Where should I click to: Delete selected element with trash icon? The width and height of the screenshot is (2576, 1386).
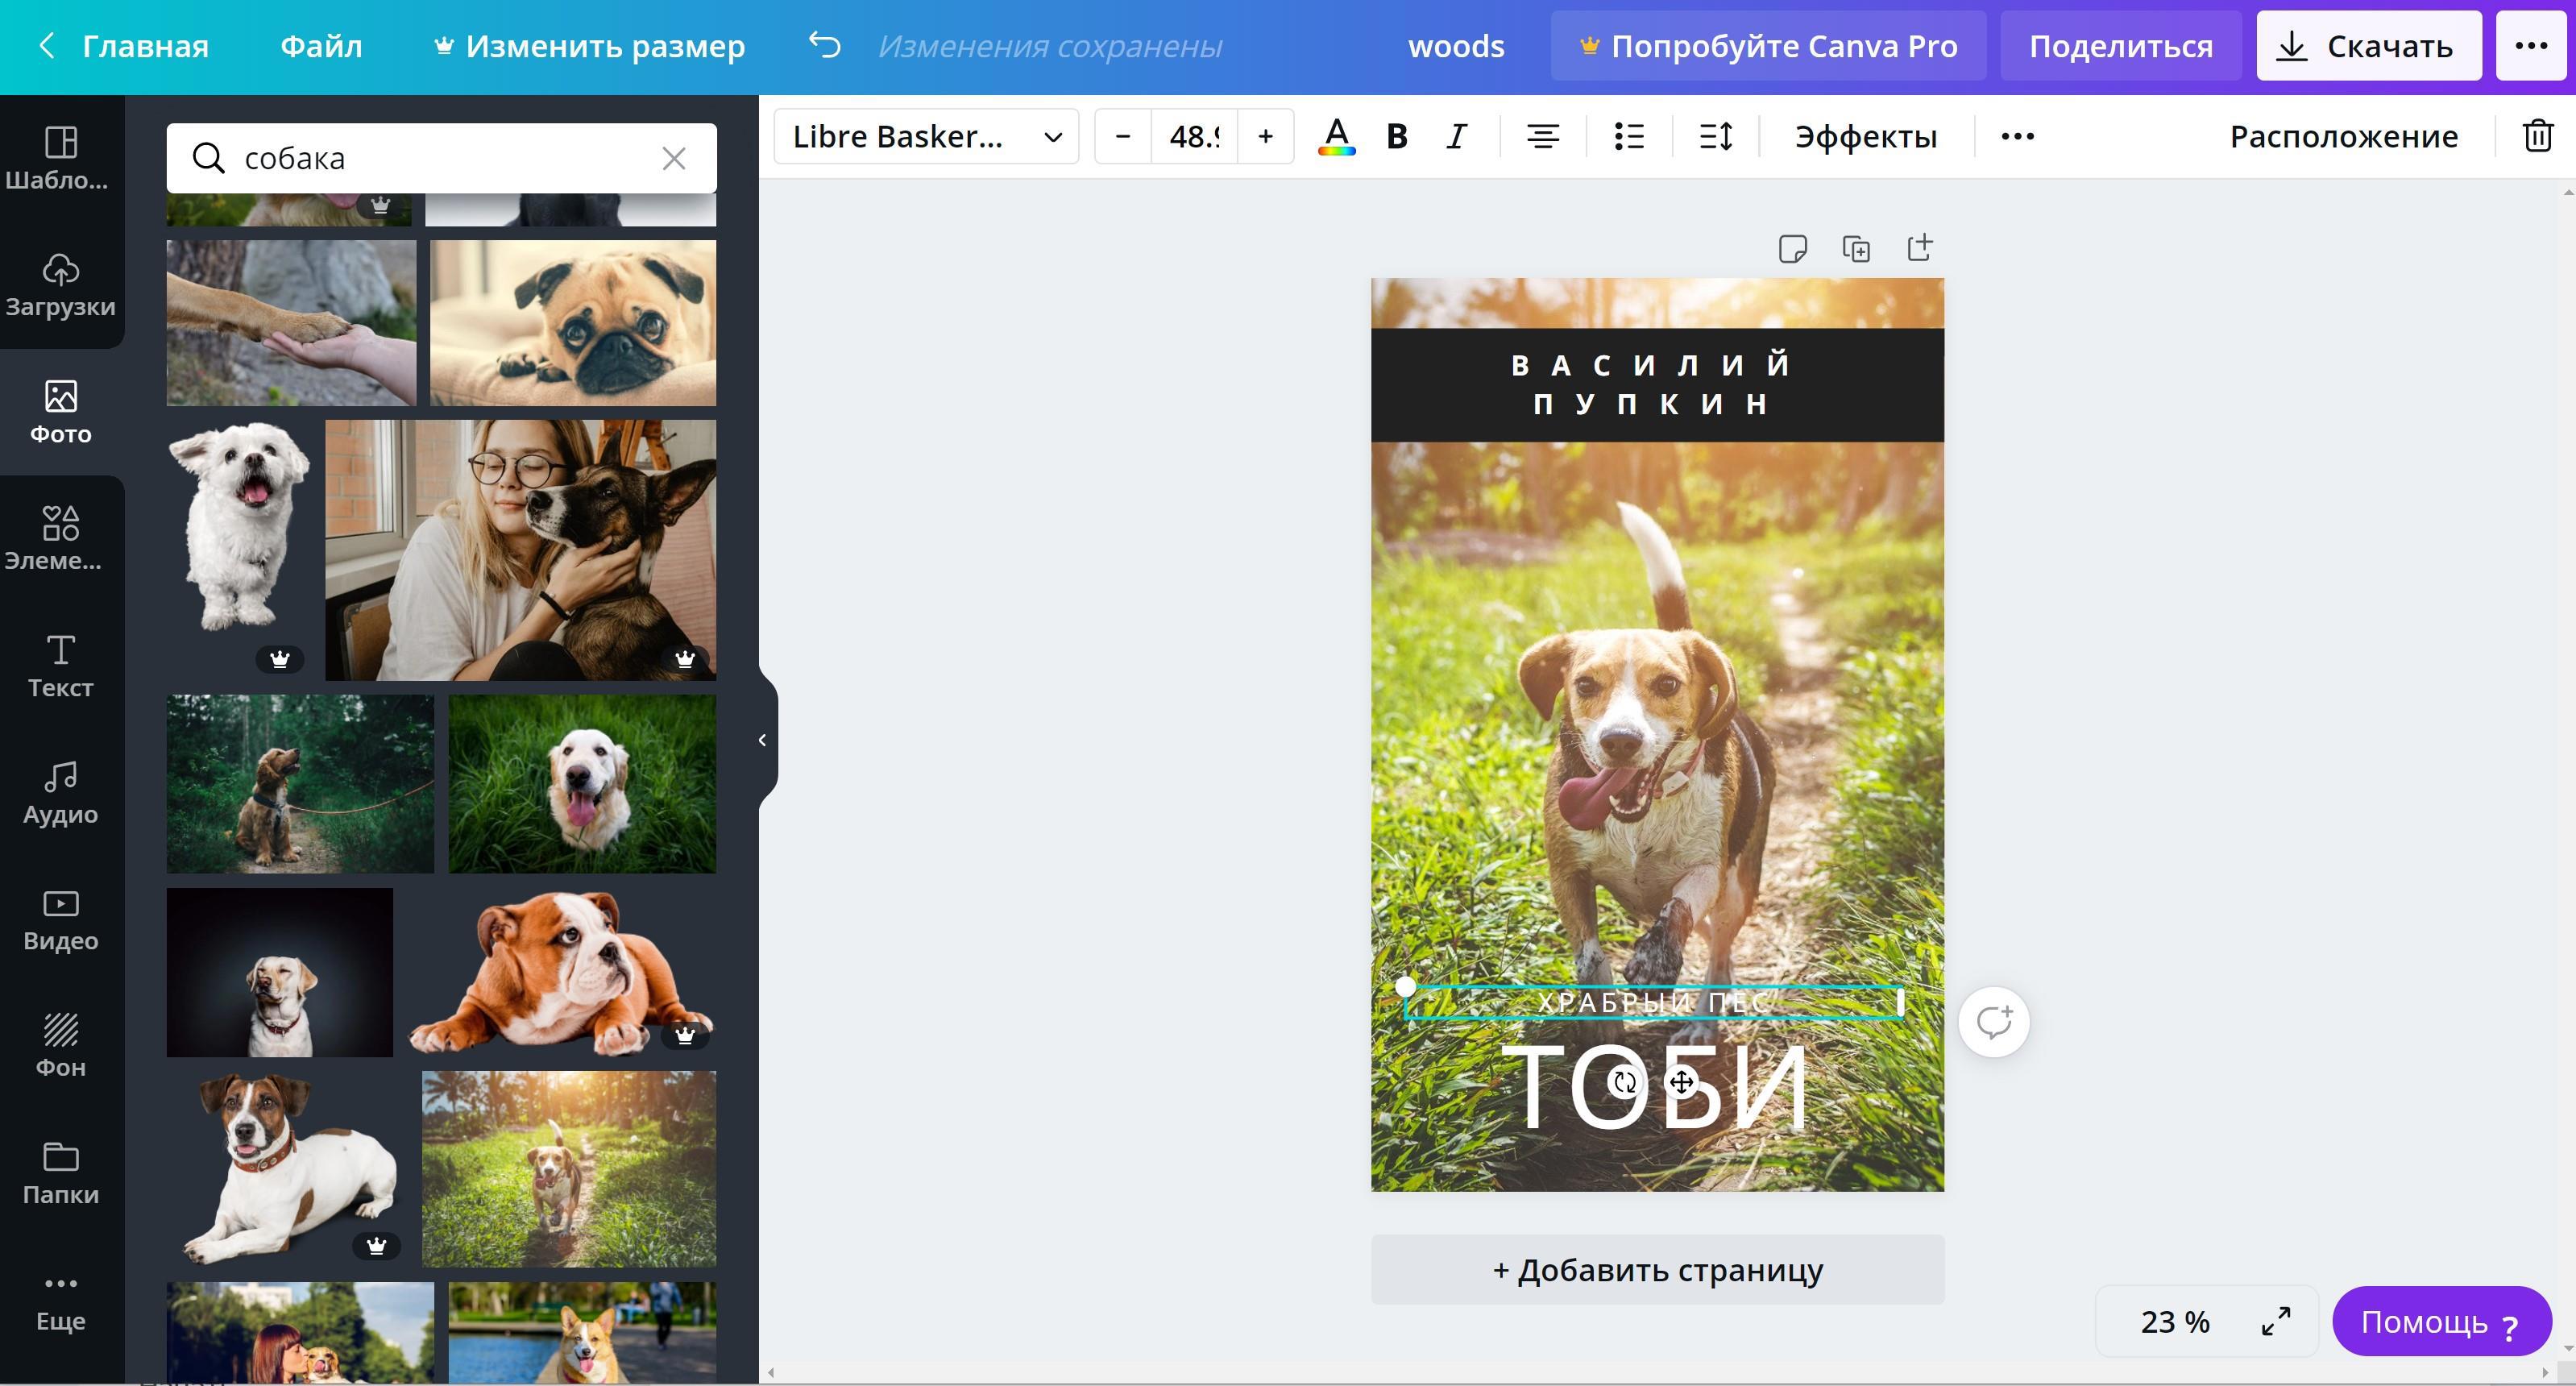click(2537, 136)
